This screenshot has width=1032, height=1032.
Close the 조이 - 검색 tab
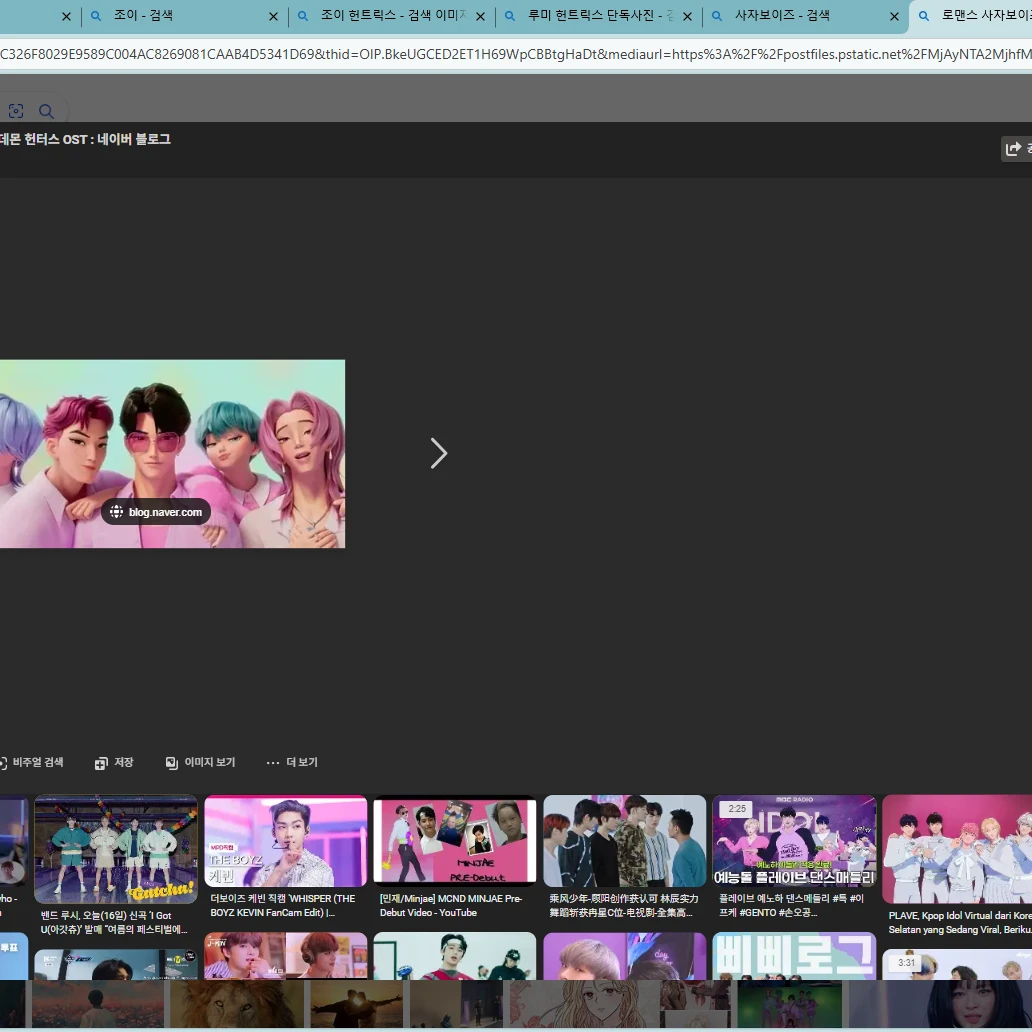[274, 16]
